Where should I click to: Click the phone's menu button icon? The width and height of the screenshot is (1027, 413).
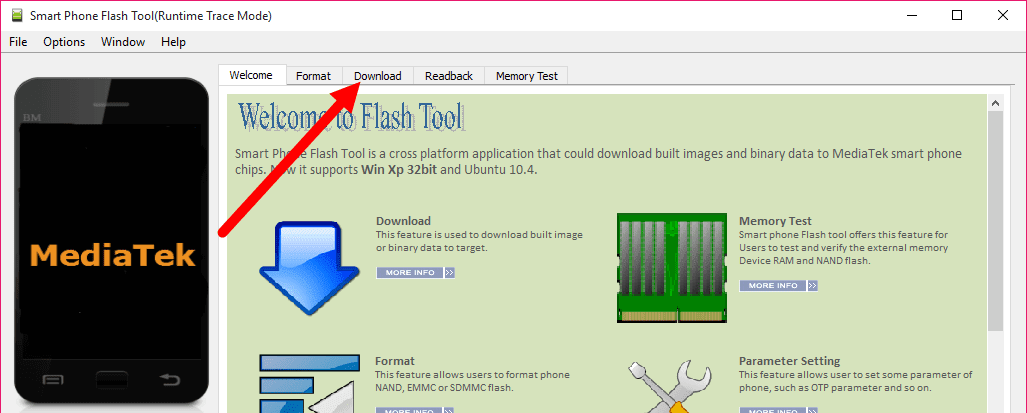tap(53, 380)
